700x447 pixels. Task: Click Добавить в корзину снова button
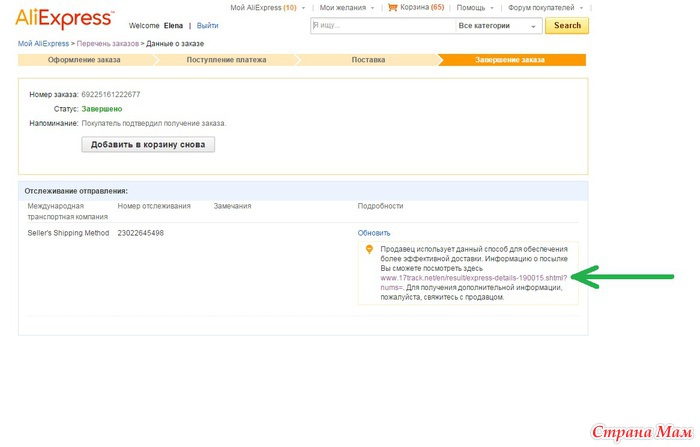pos(148,144)
